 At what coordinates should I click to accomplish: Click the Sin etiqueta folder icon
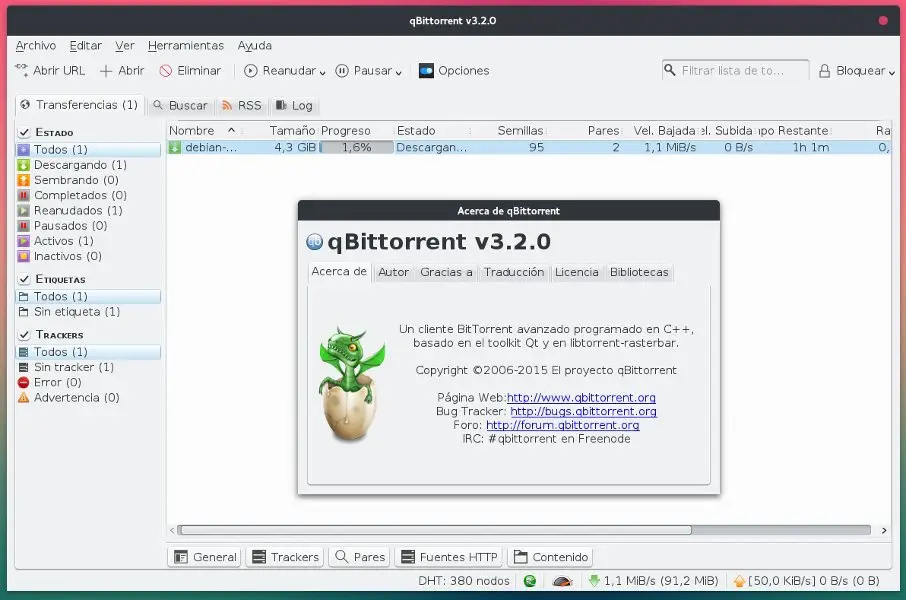[23, 312]
